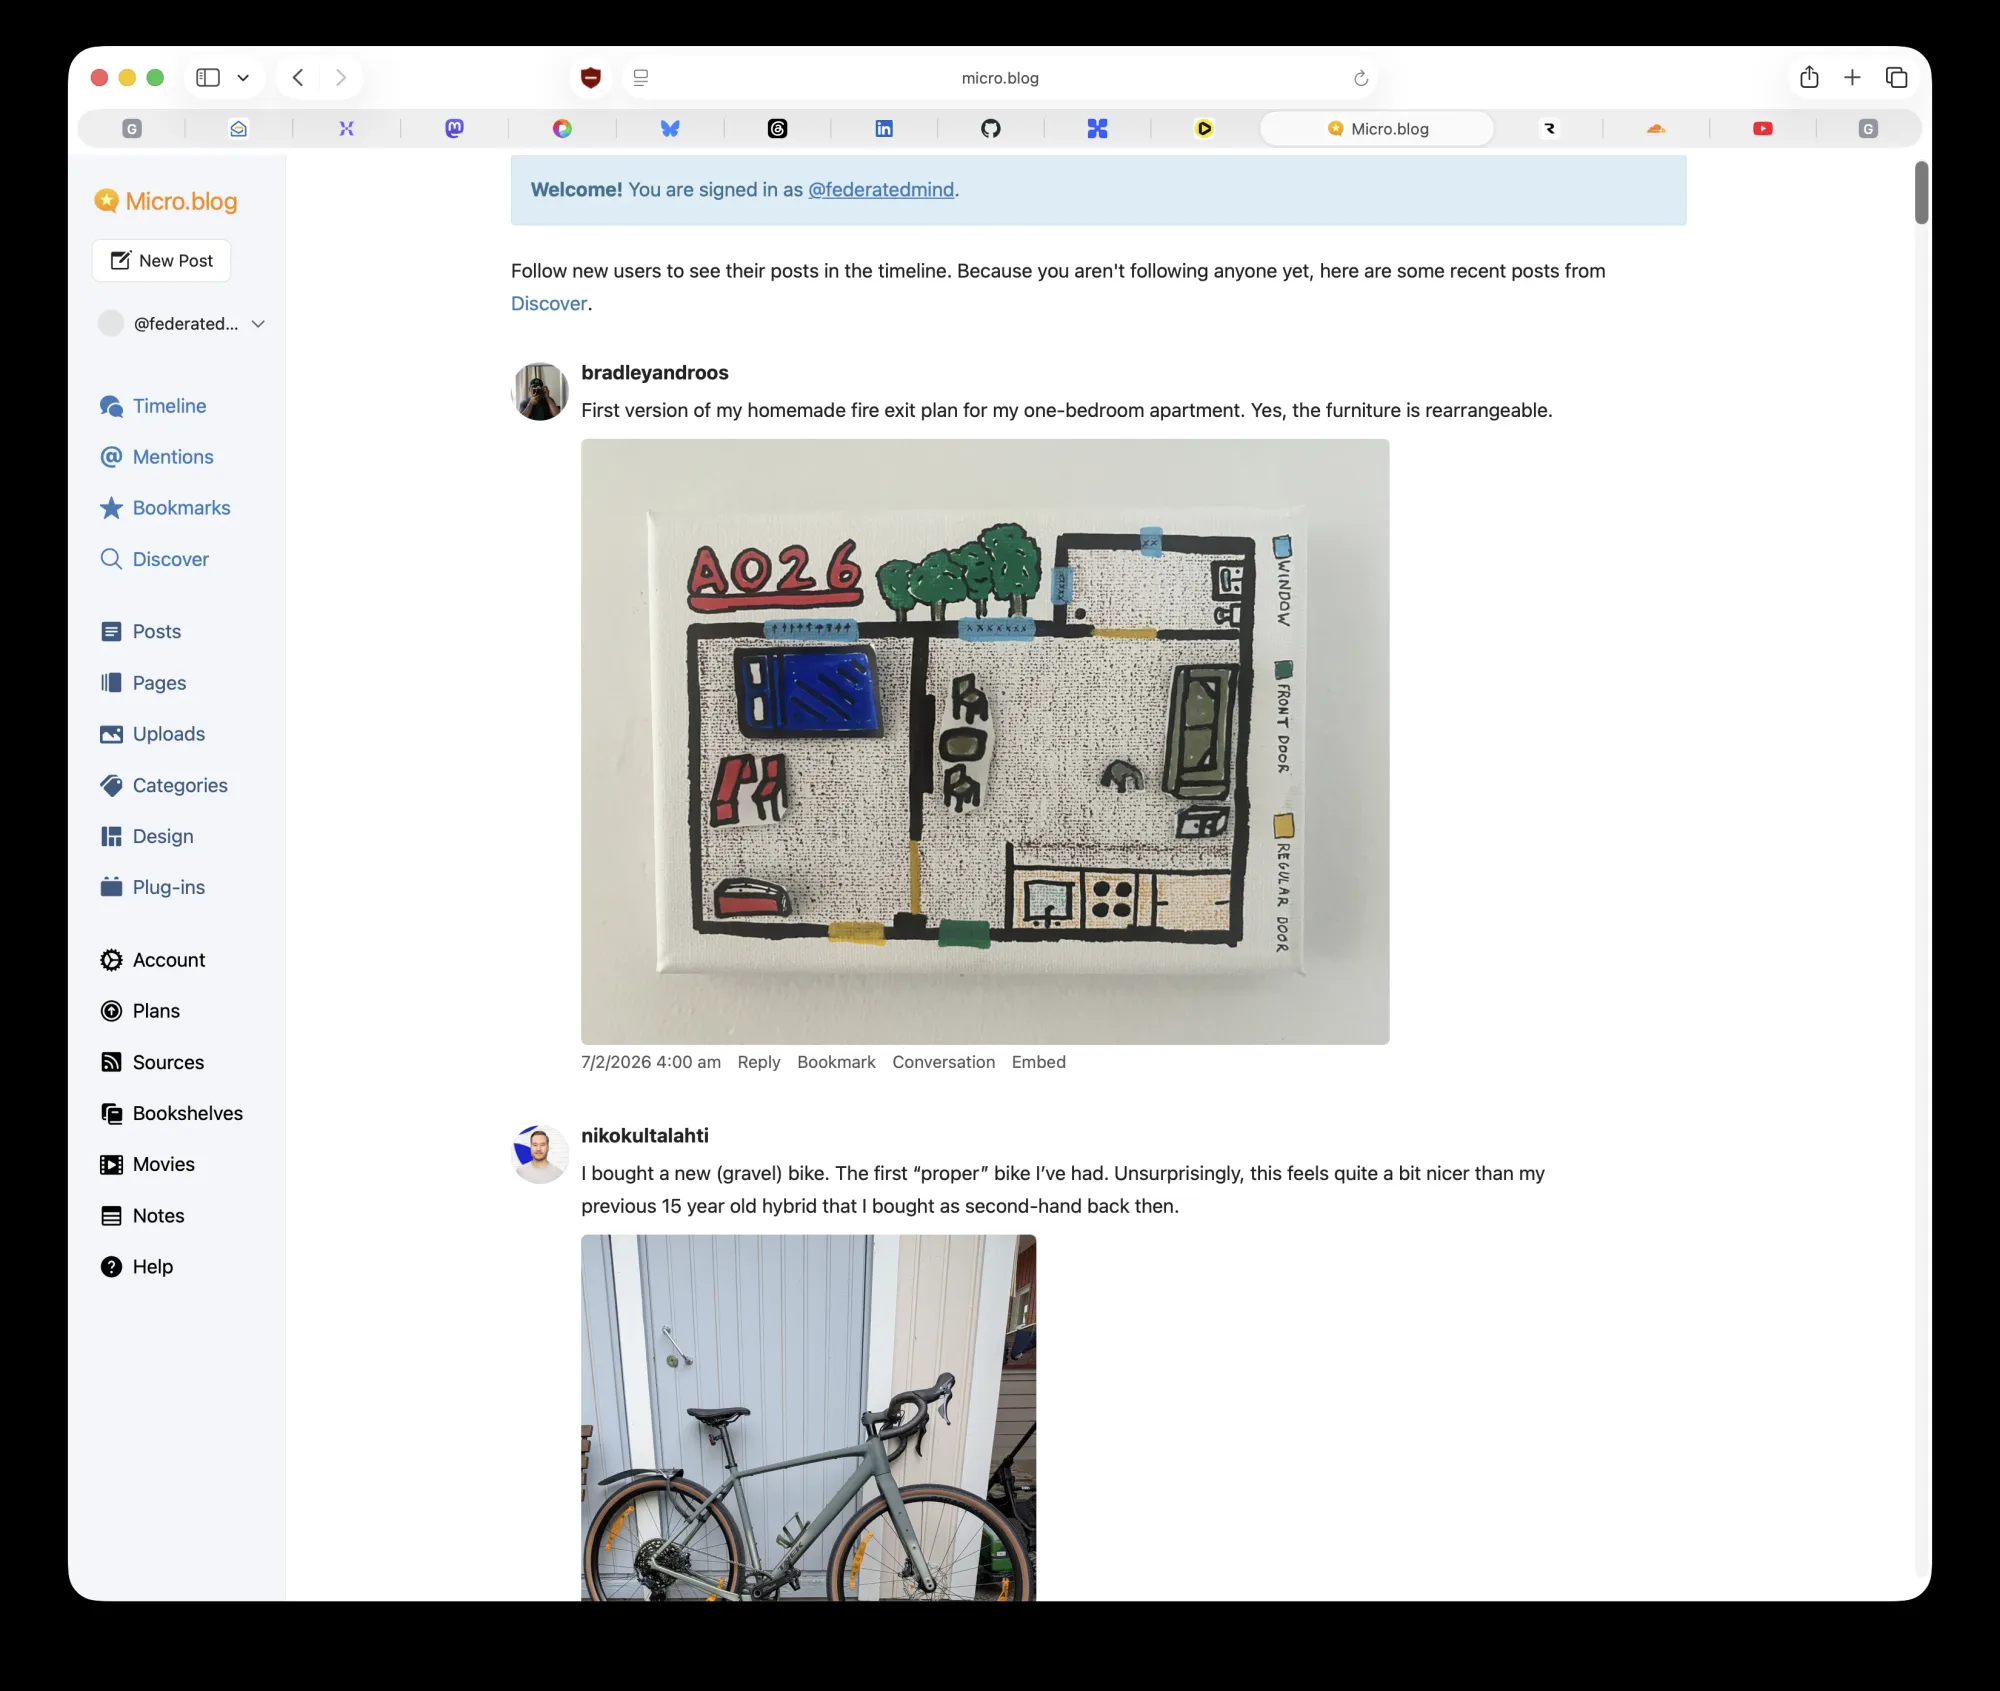
Task: Open the Timeline section in sidebar
Action: click(x=153, y=406)
